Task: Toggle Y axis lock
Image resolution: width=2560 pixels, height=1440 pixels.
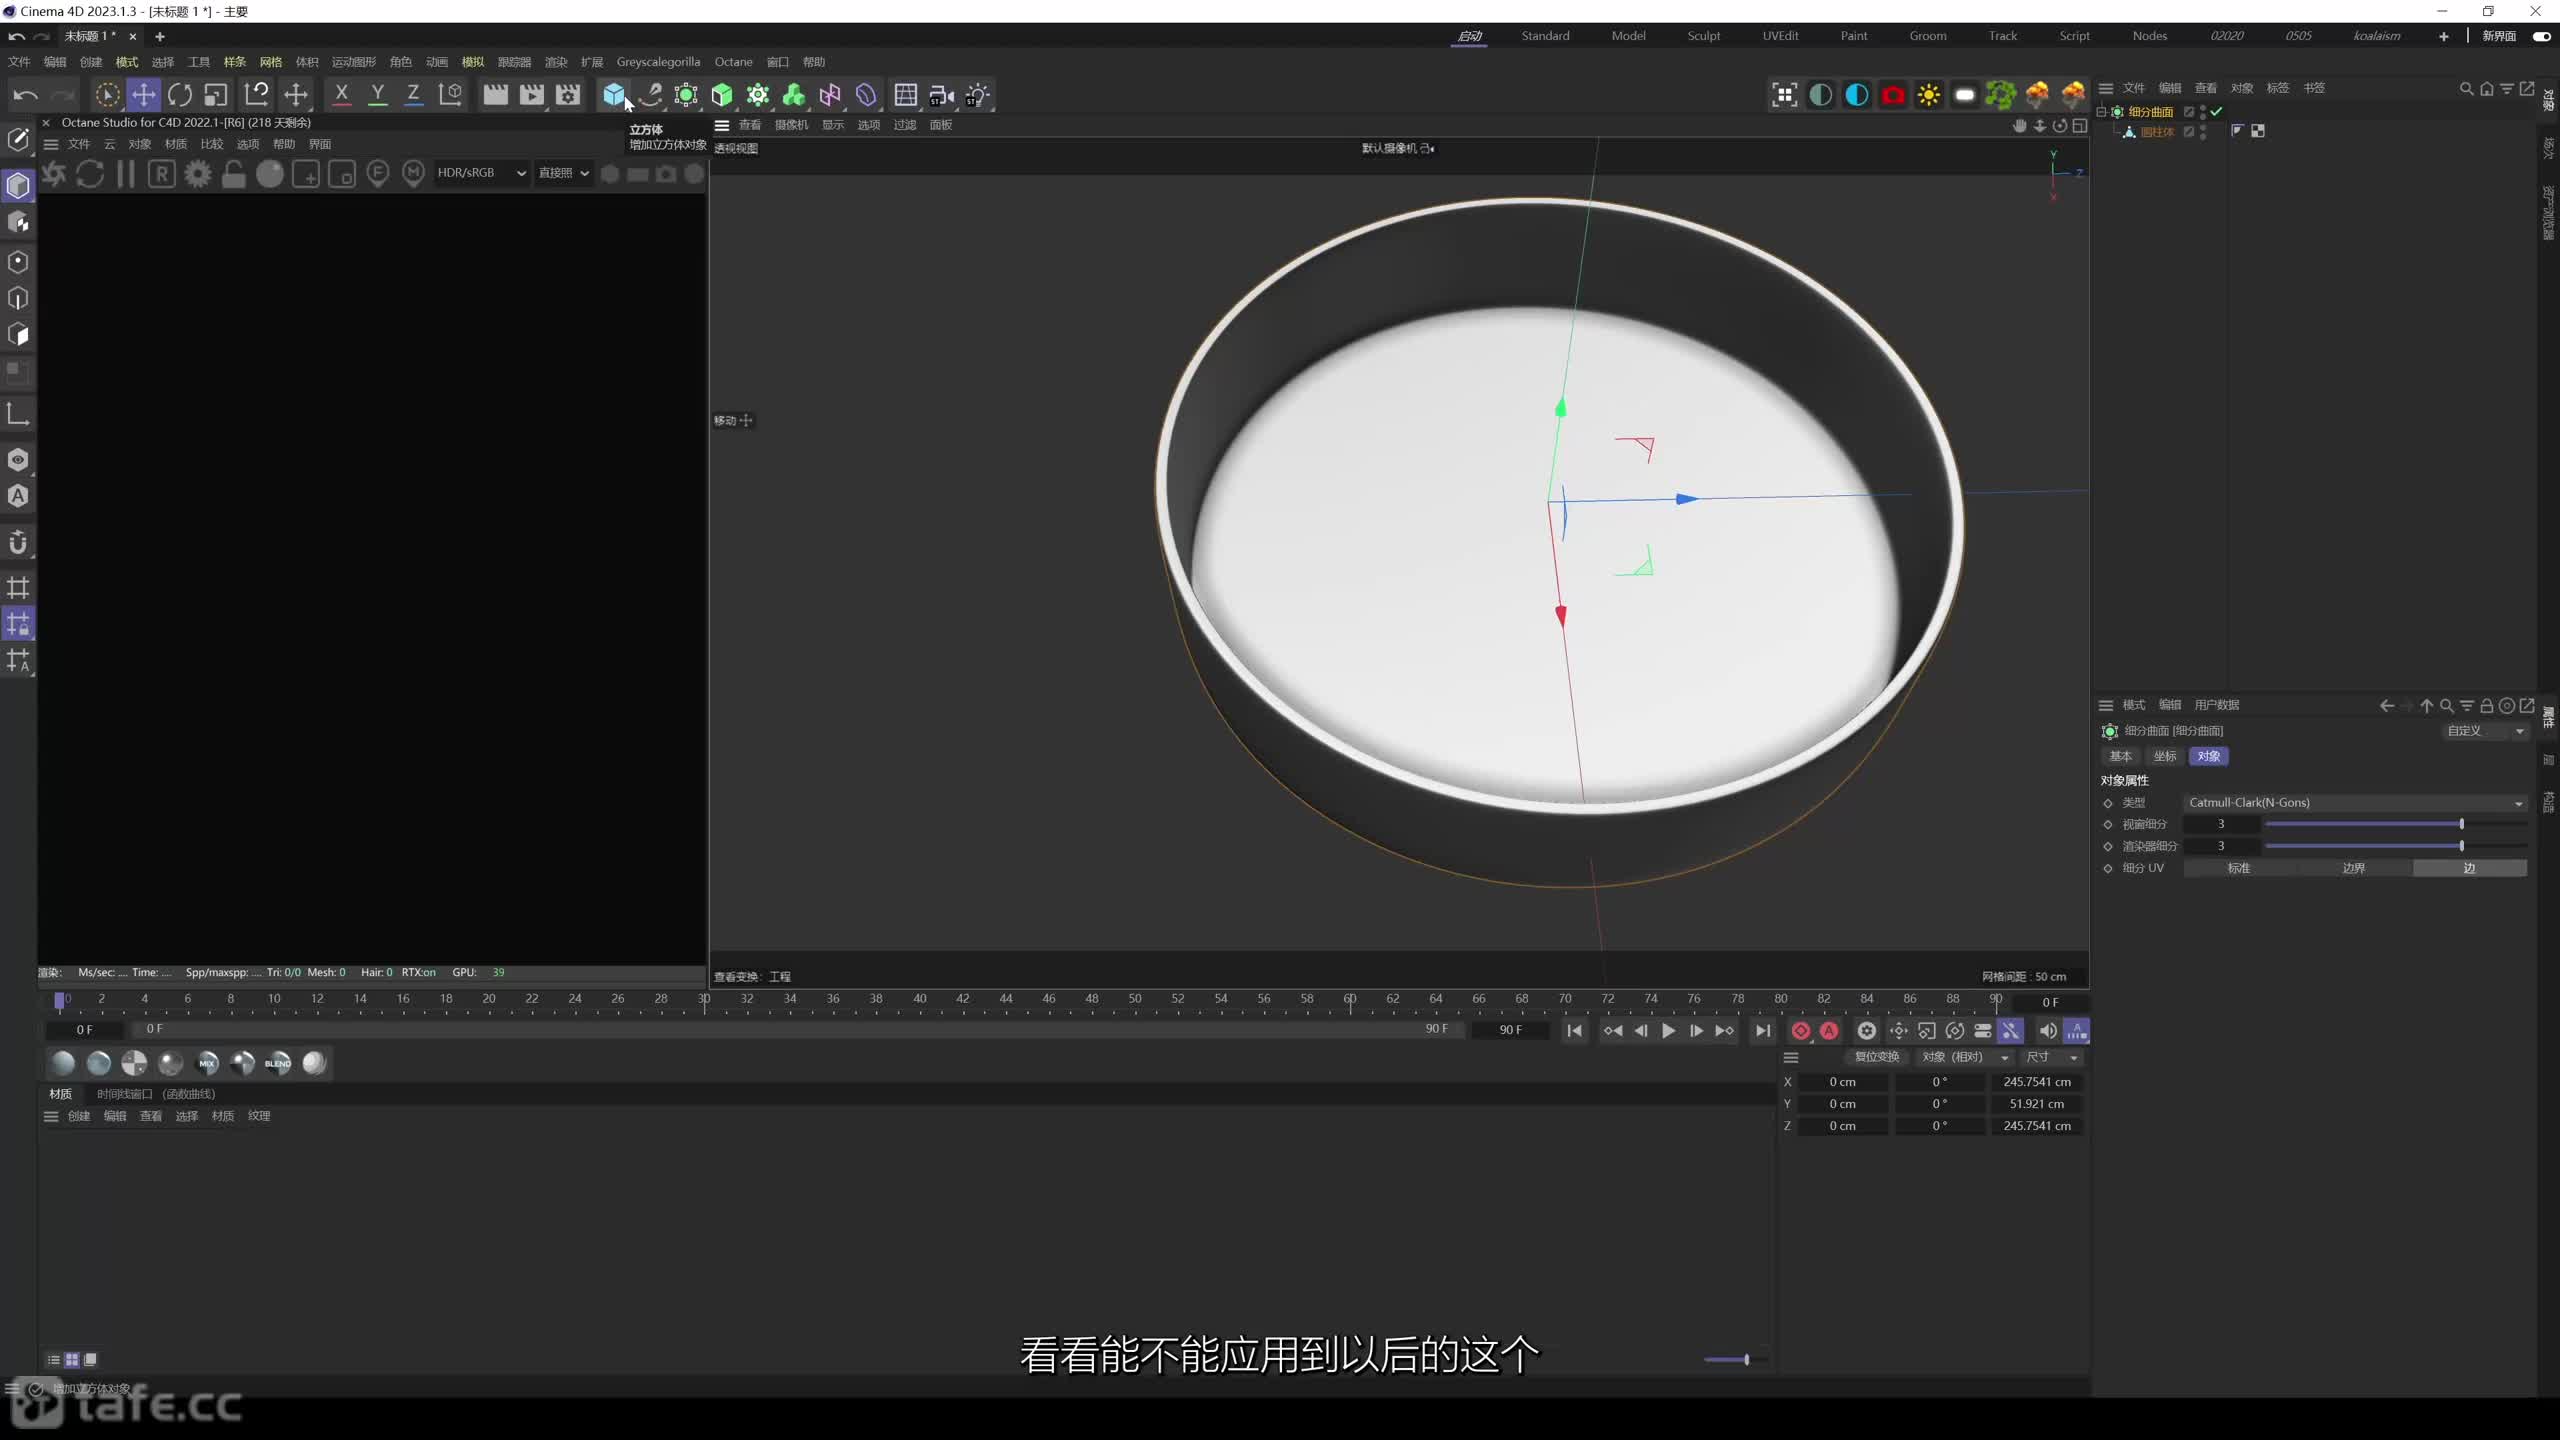Action: click(x=377, y=95)
